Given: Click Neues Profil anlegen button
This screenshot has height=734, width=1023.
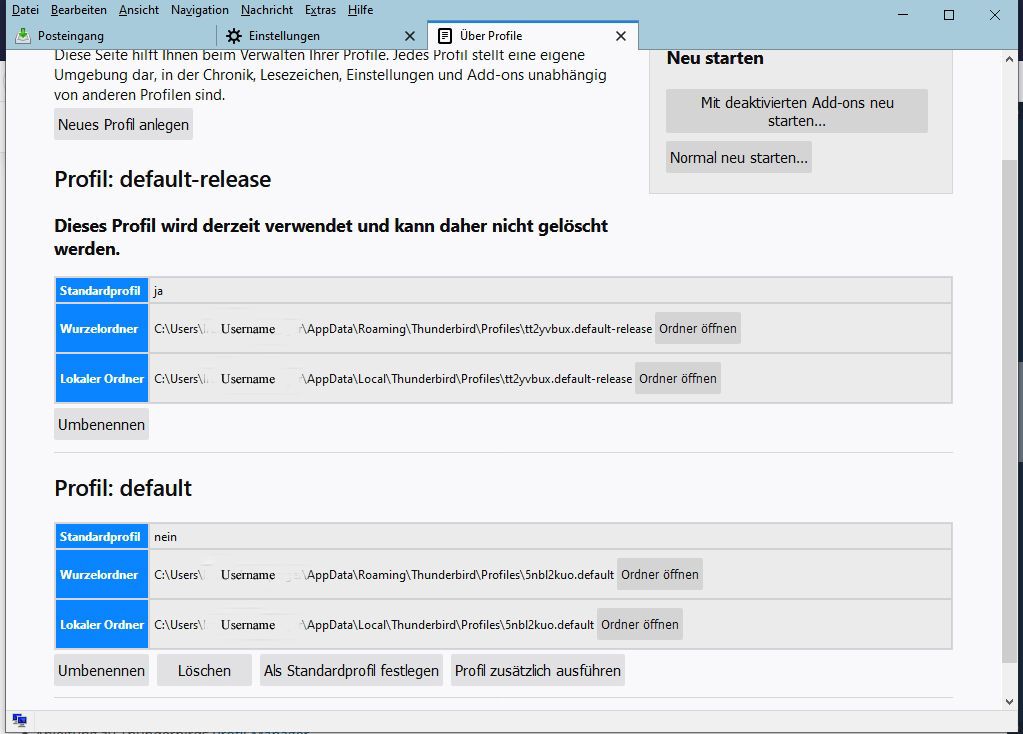Looking at the screenshot, I should 123,125.
